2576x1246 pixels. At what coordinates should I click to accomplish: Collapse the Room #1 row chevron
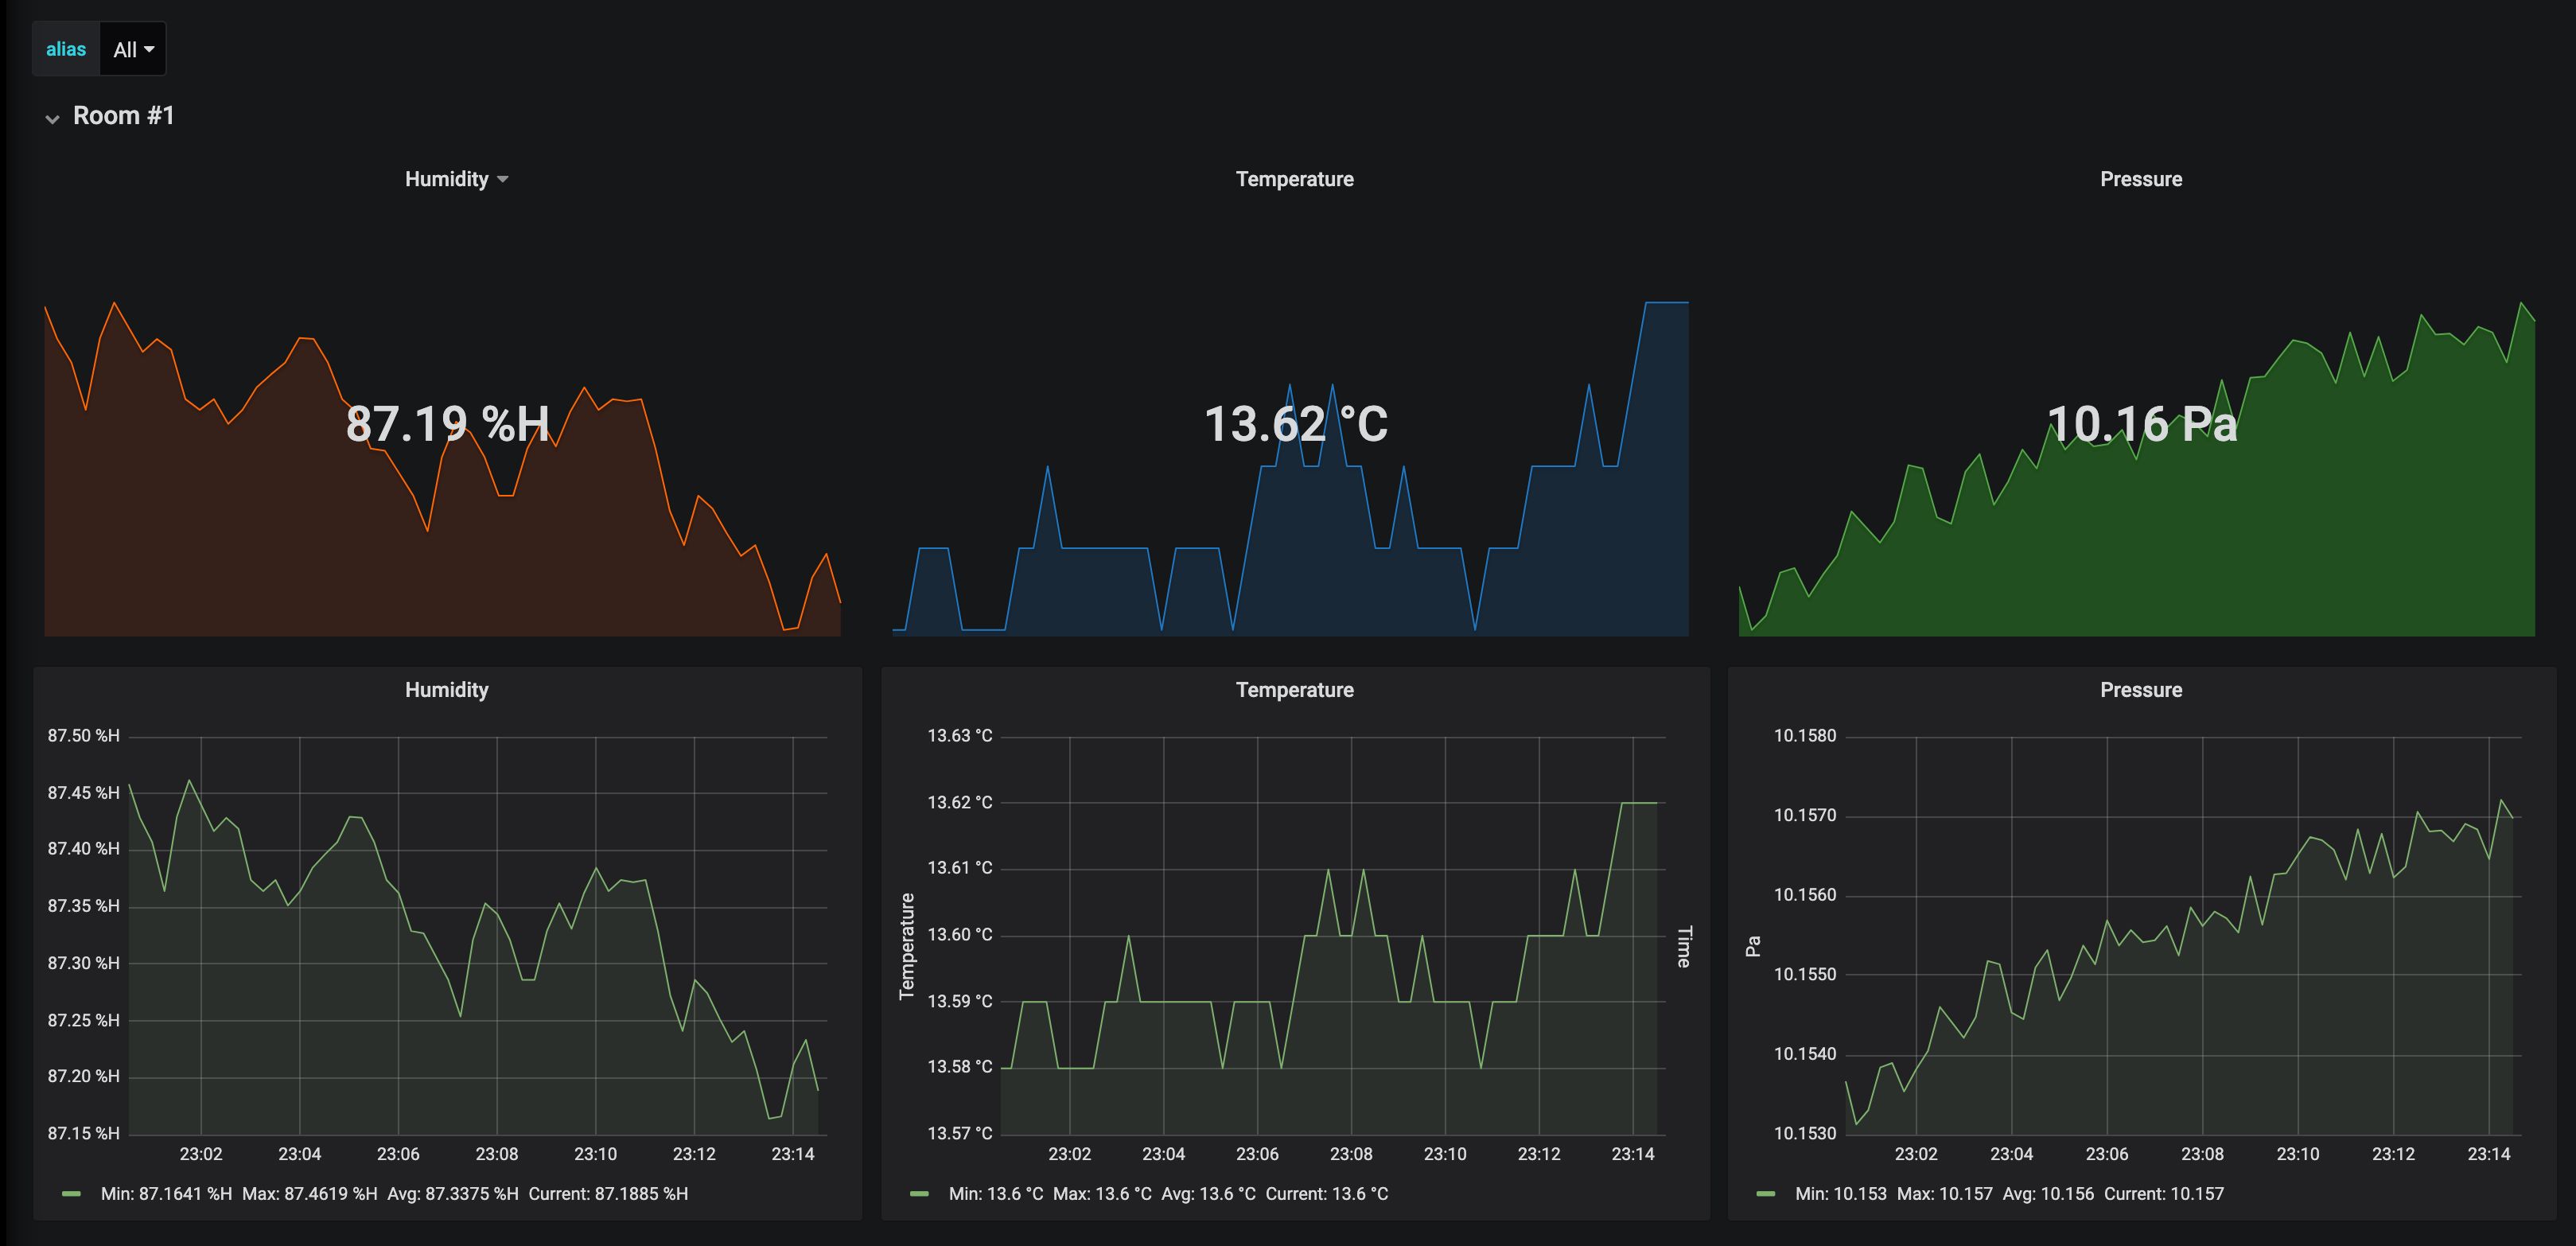coord(52,118)
